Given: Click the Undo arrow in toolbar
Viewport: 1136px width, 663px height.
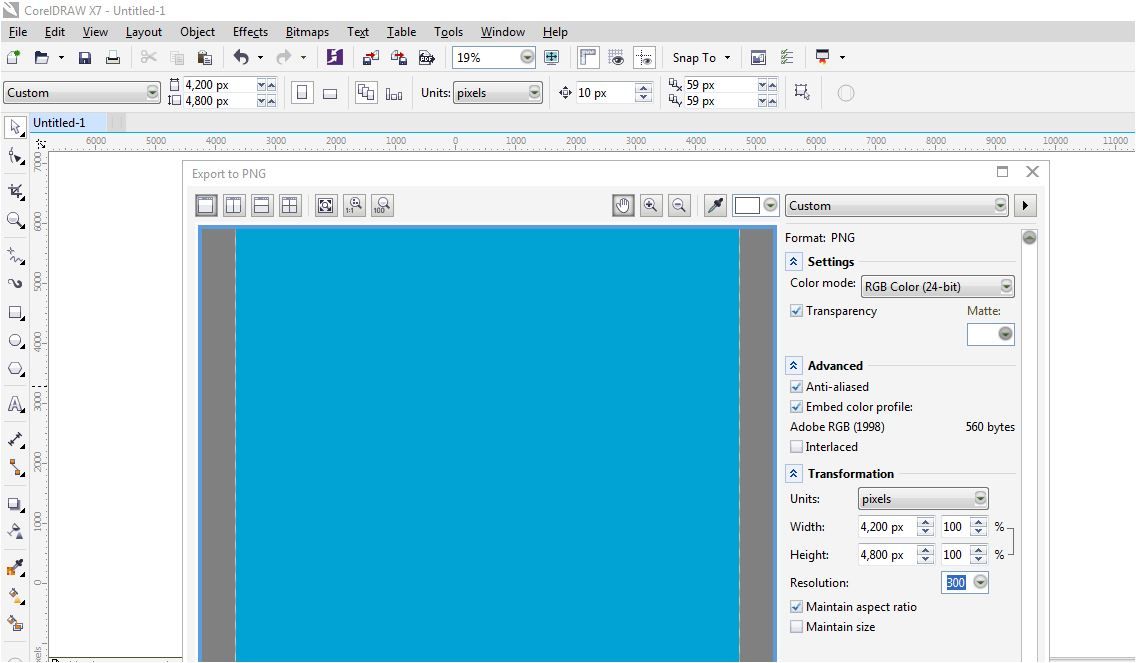Looking at the screenshot, I should 241,57.
